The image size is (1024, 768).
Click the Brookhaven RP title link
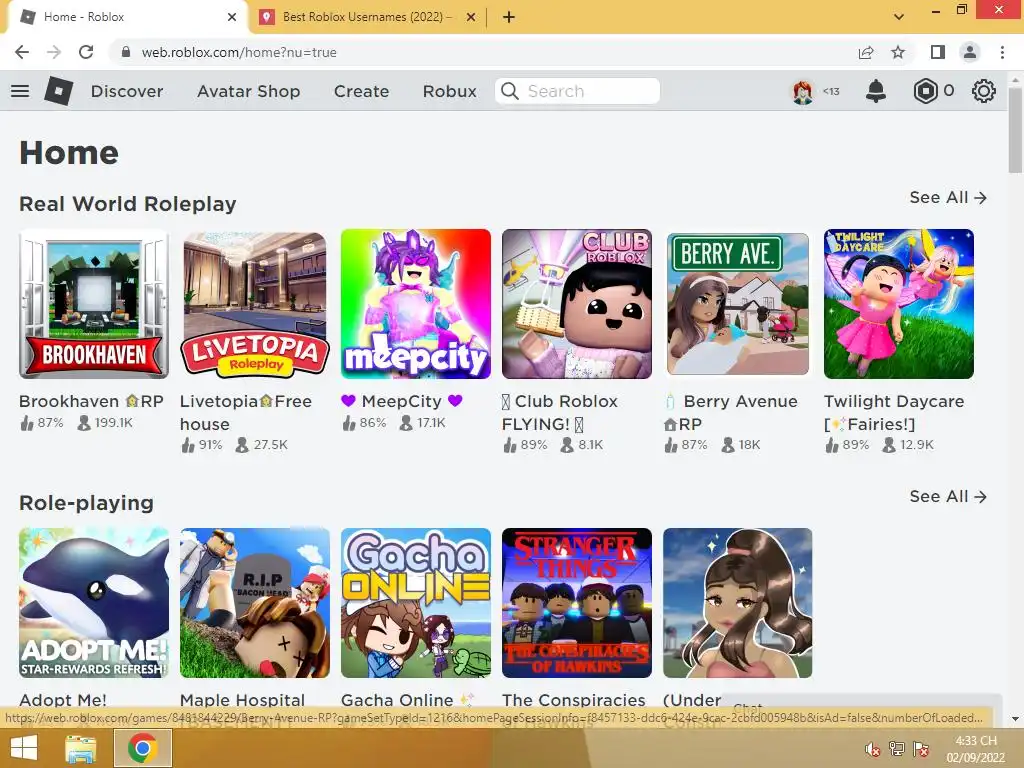pos(91,401)
